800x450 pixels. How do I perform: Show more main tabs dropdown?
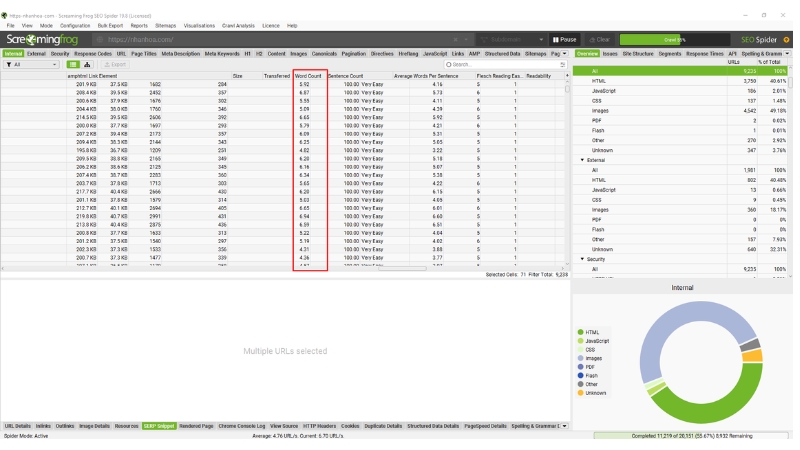point(565,54)
